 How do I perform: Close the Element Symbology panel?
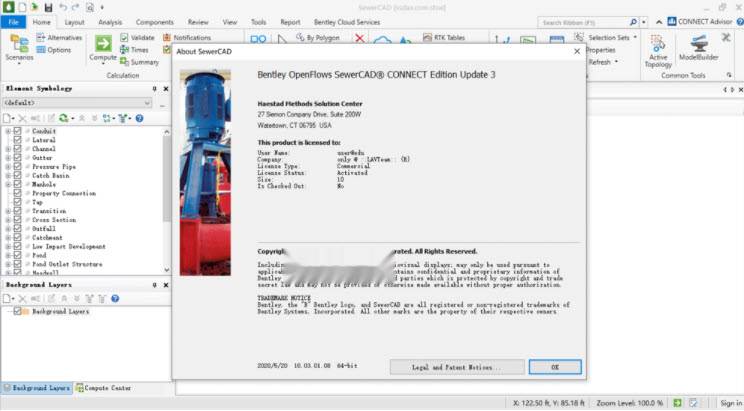tap(166, 89)
